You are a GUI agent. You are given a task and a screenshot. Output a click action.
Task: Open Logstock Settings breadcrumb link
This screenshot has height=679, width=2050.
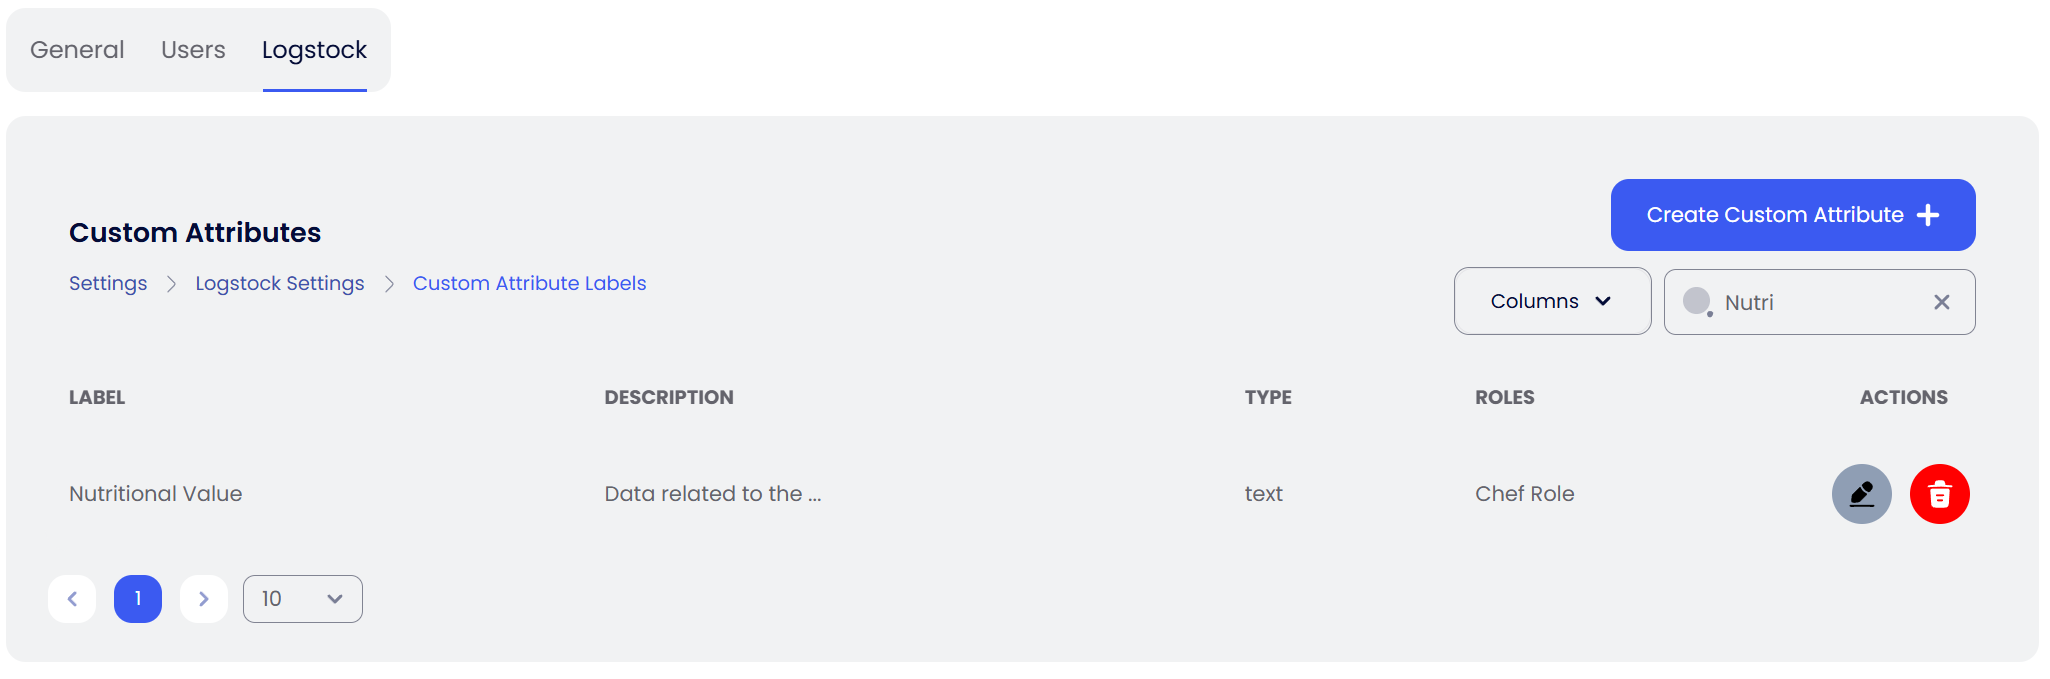click(279, 283)
